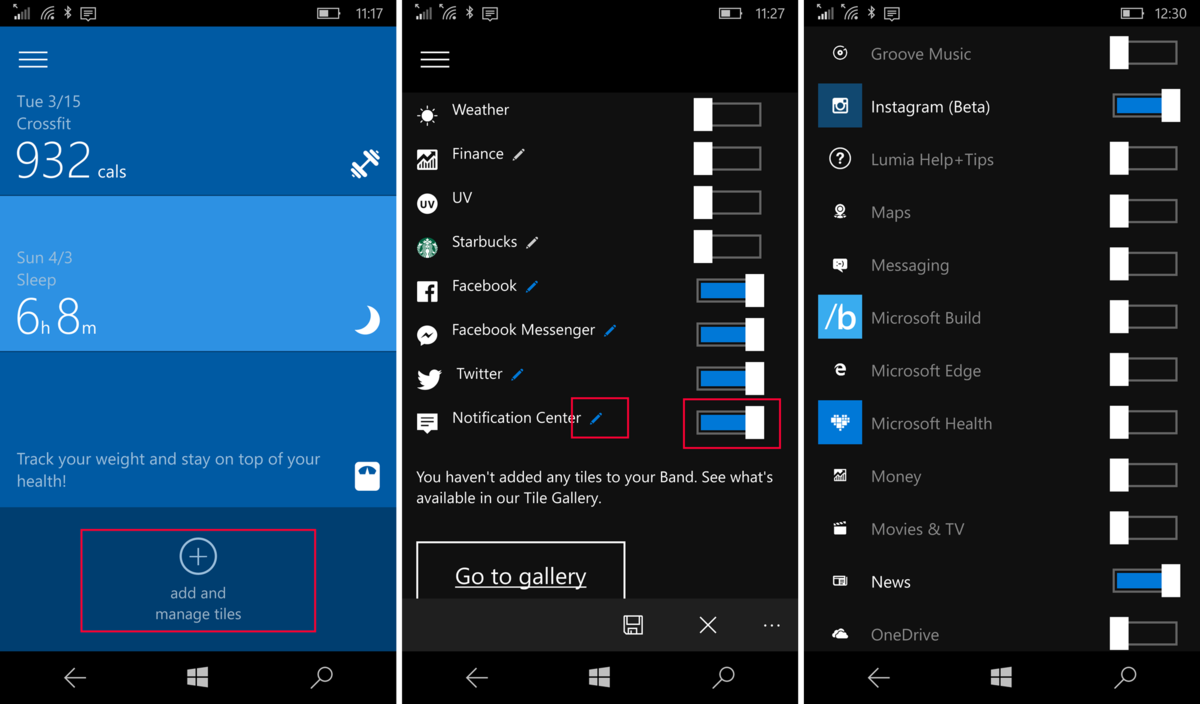Select the UV tile label
The image size is (1200, 704).
click(x=462, y=198)
